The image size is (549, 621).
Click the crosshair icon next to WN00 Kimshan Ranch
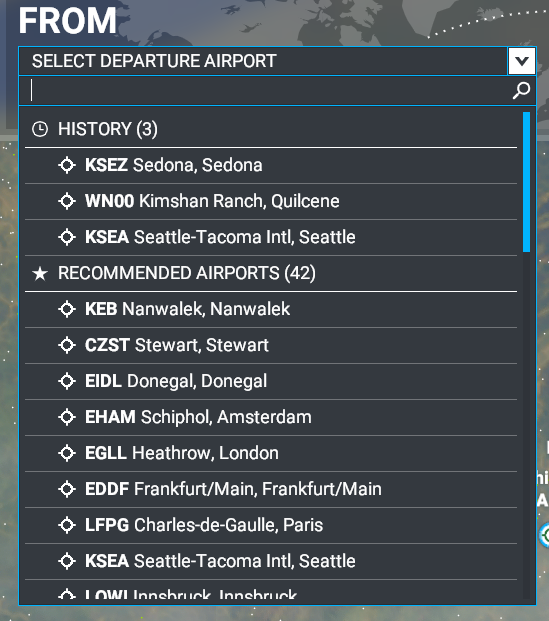[67, 201]
